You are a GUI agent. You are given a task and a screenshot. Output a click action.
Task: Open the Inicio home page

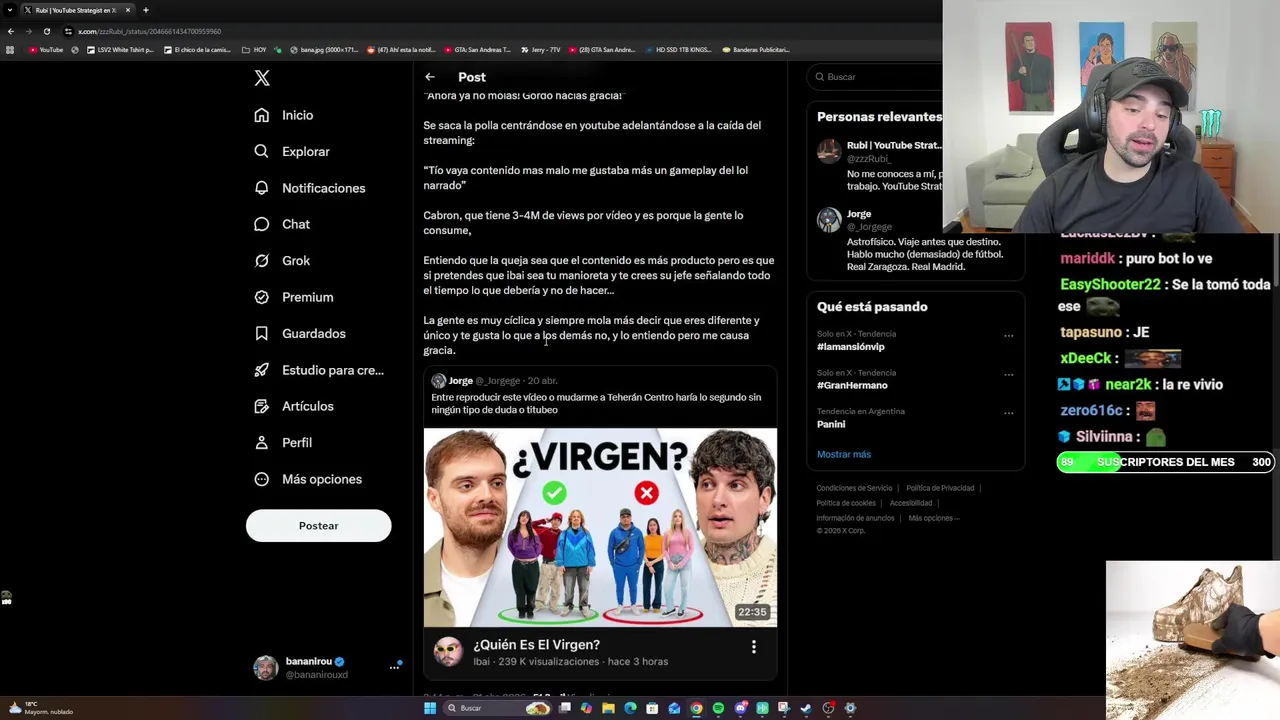coord(284,115)
